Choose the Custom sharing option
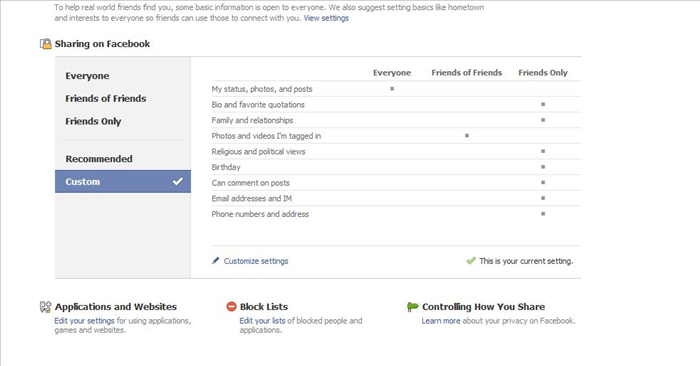Screen dimensions: 700x366 (123, 182)
